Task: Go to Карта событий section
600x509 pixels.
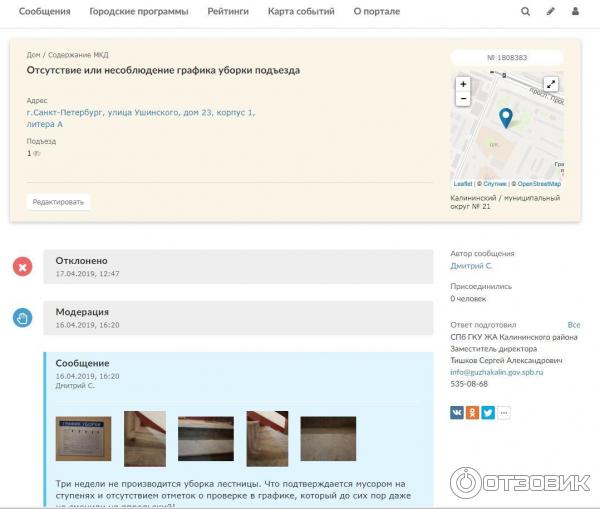Action: click(300, 12)
